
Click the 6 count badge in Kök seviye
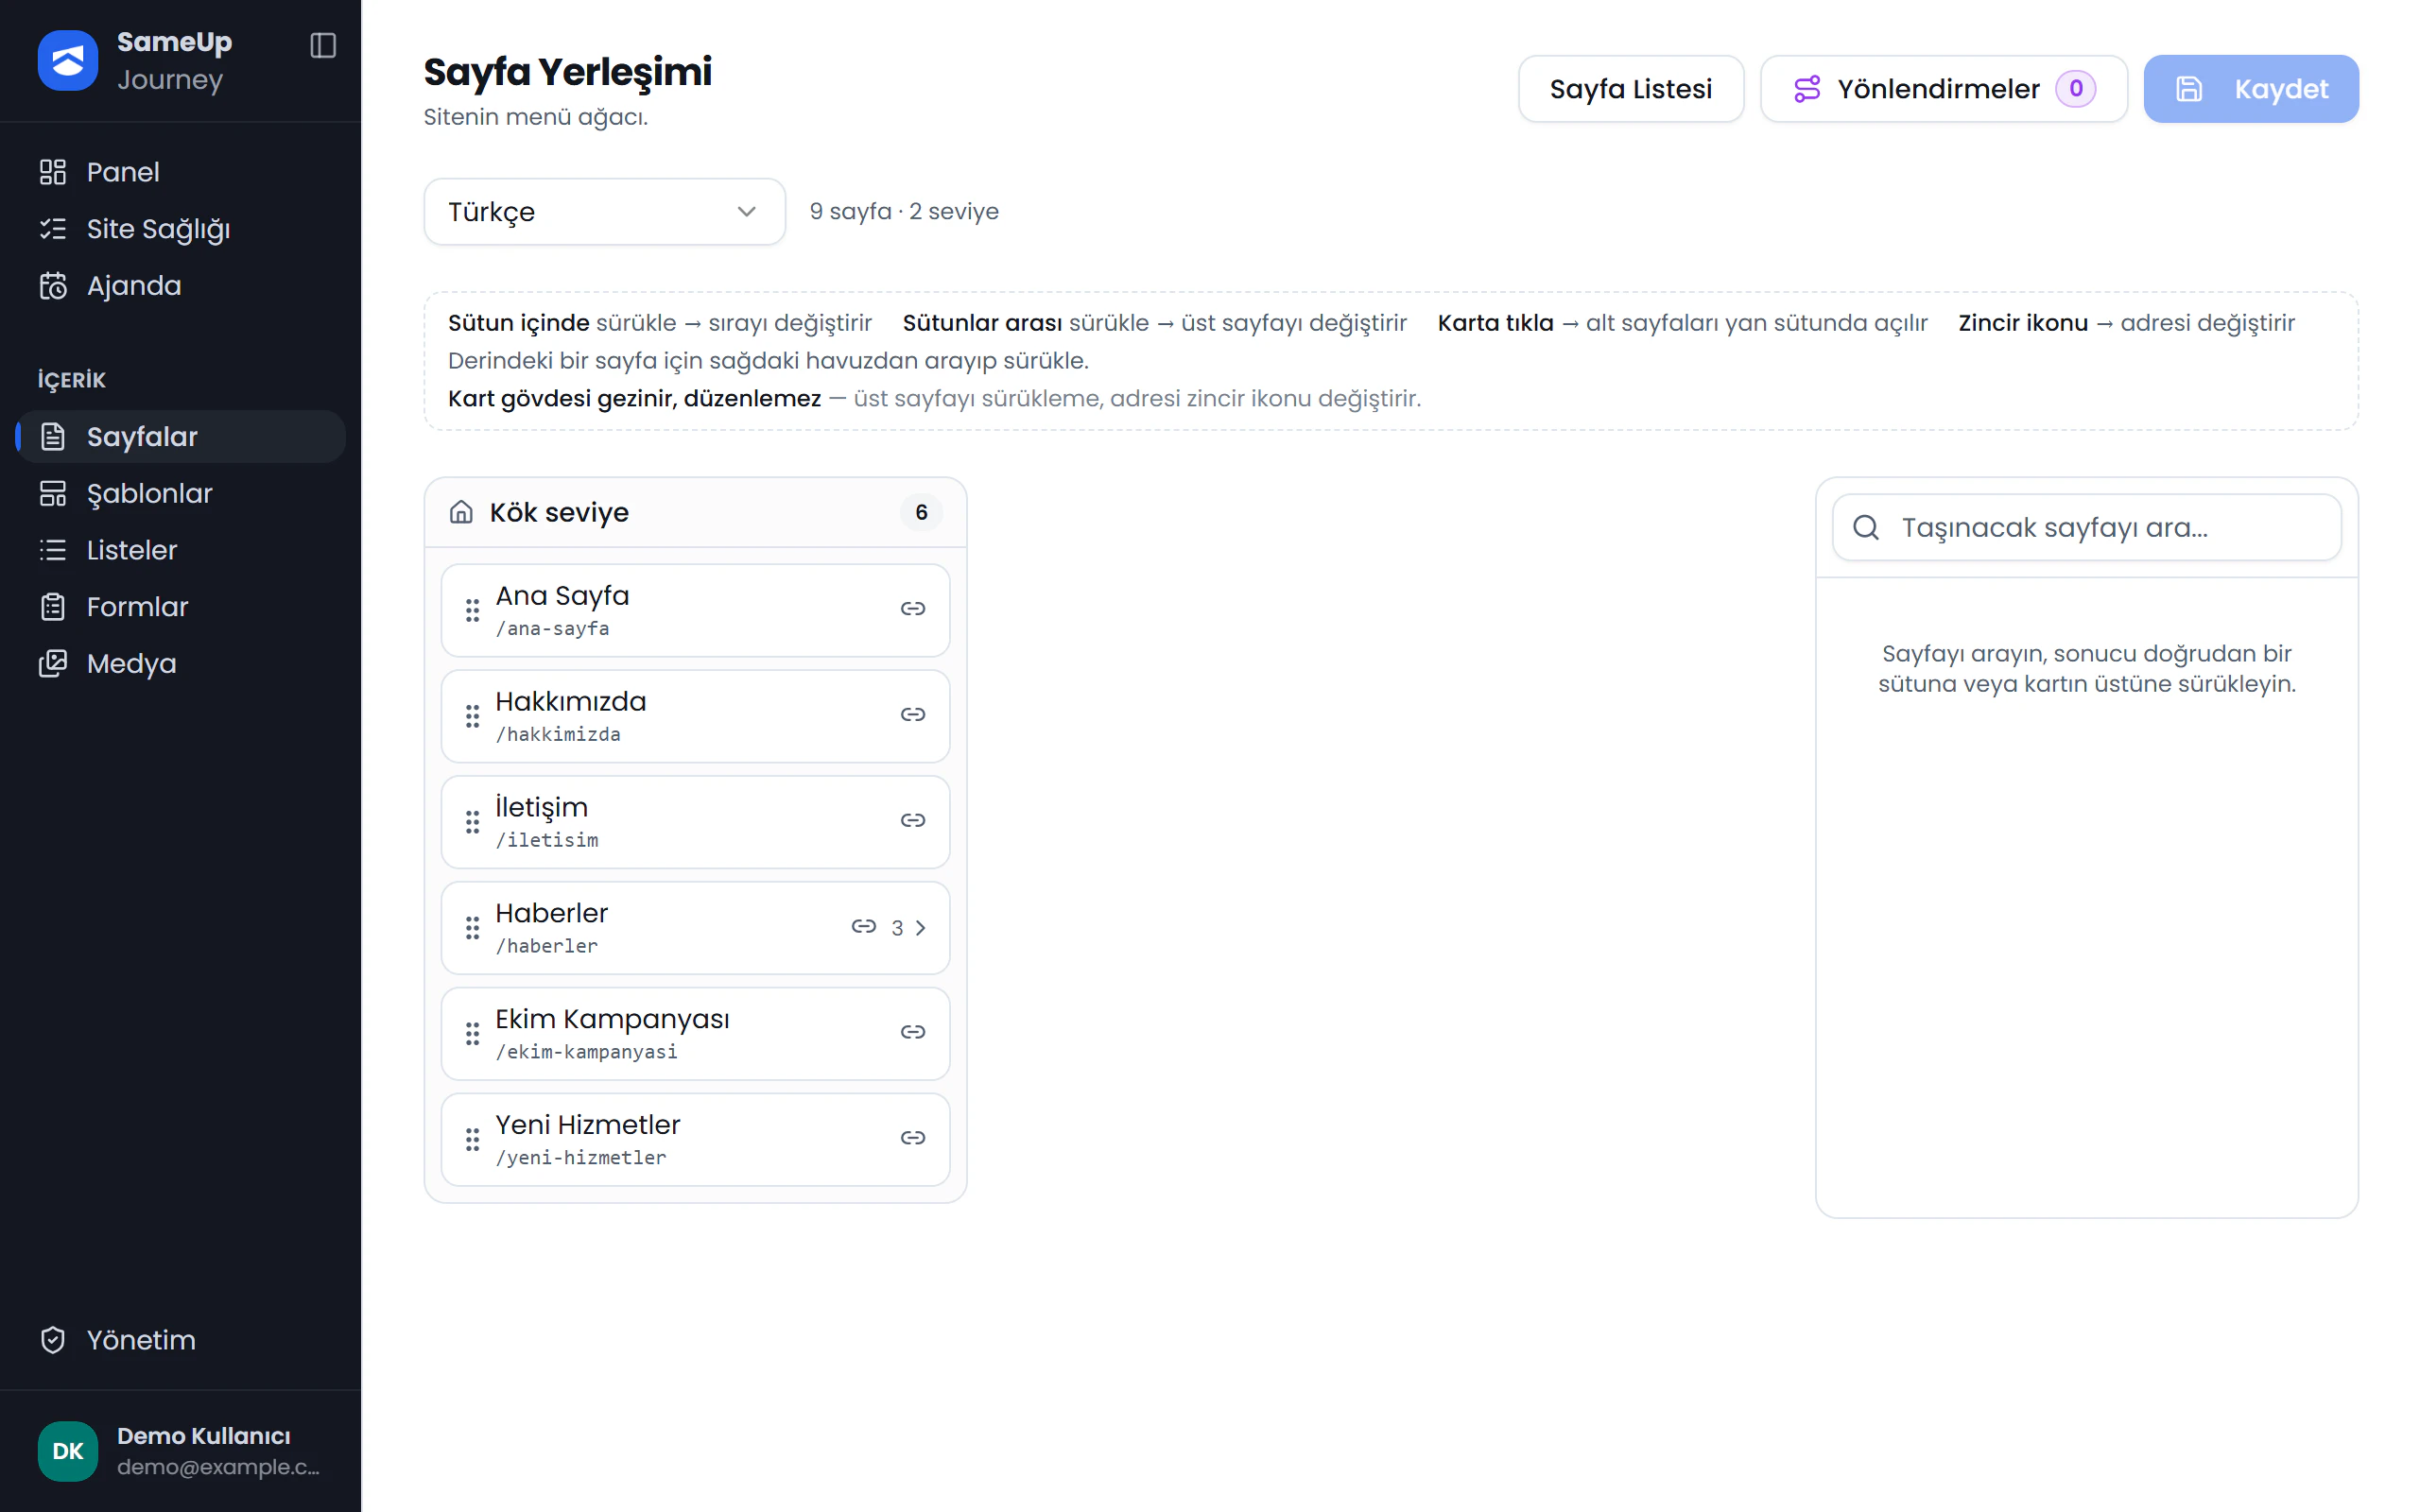point(921,512)
